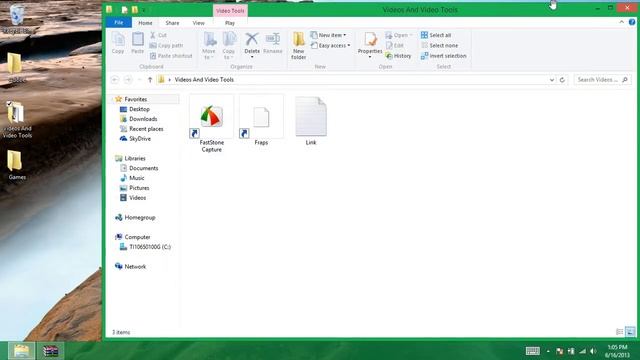640x360 pixels.
Task: Select the Fraps shortcut file
Action: coord(261,121)
